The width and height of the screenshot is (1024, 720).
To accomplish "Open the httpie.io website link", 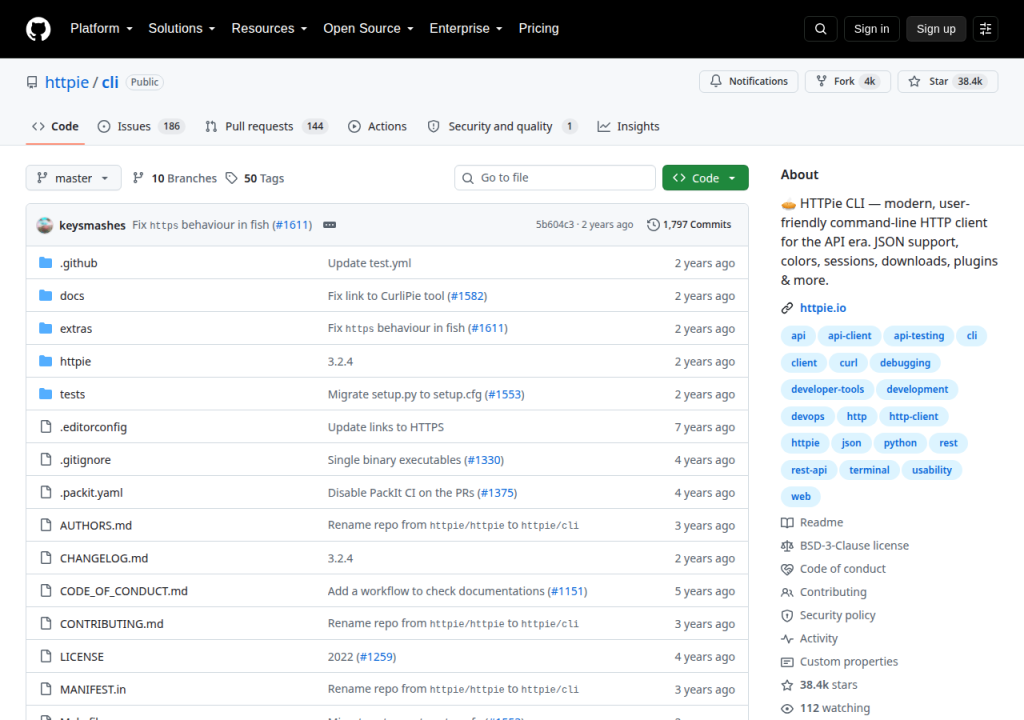I will (823, 308).
